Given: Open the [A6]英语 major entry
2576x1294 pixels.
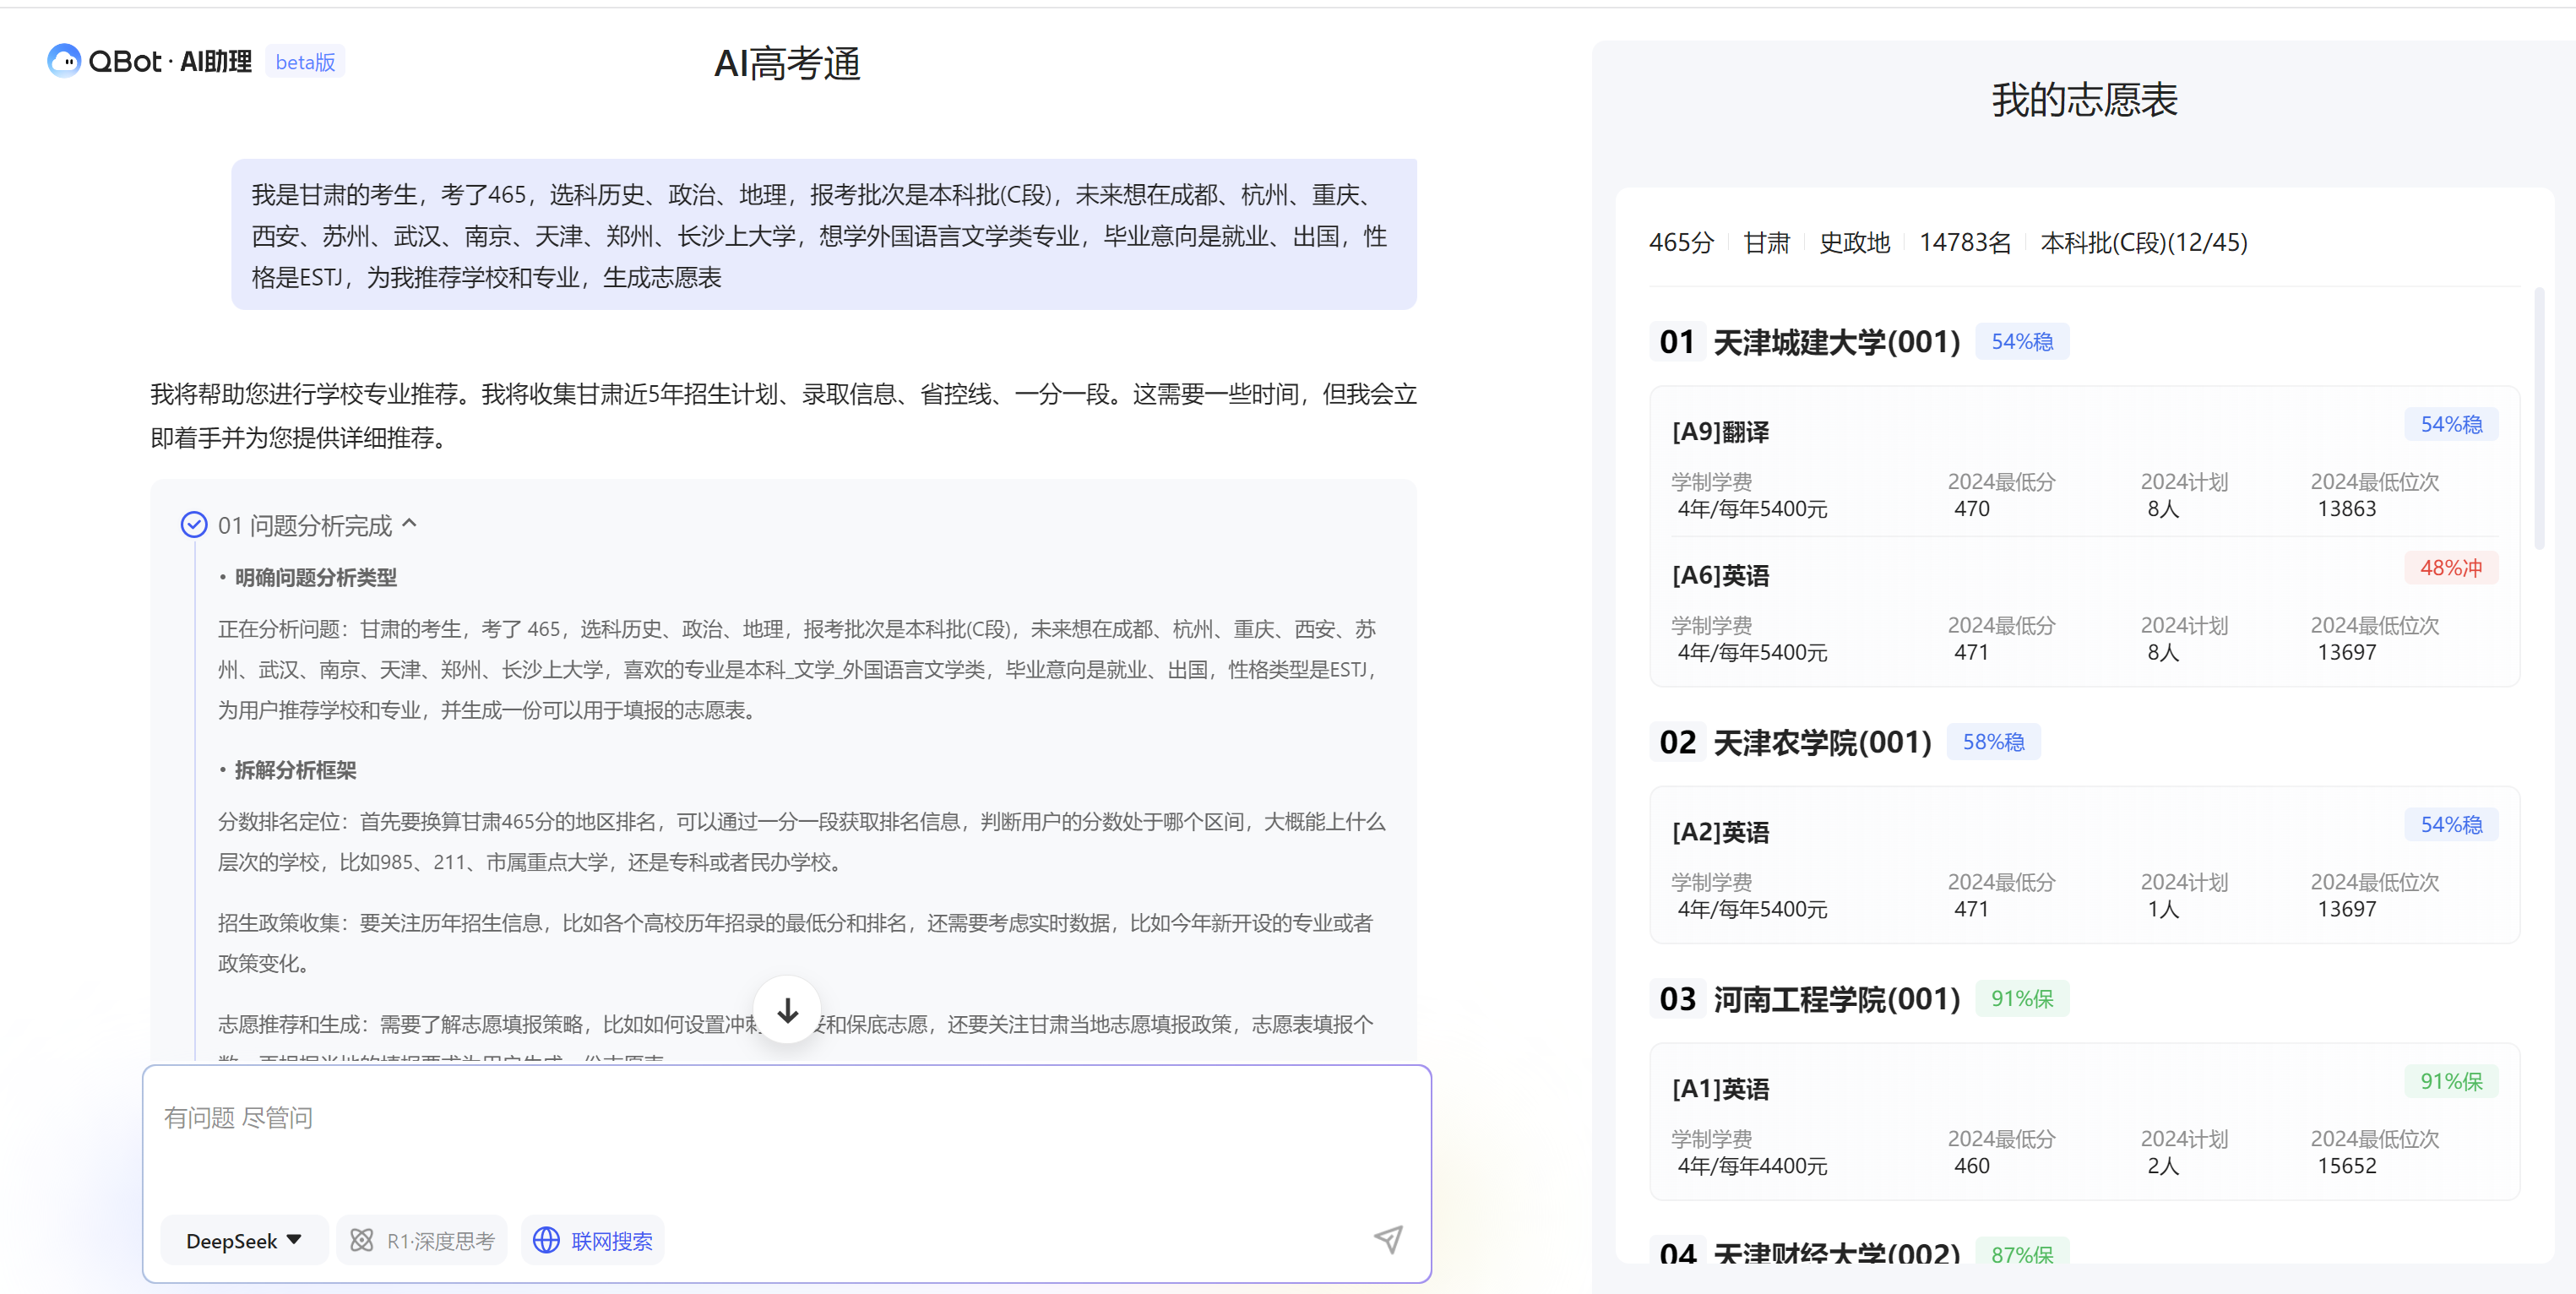Looking at the screenshot, I should coord(2084,611).
